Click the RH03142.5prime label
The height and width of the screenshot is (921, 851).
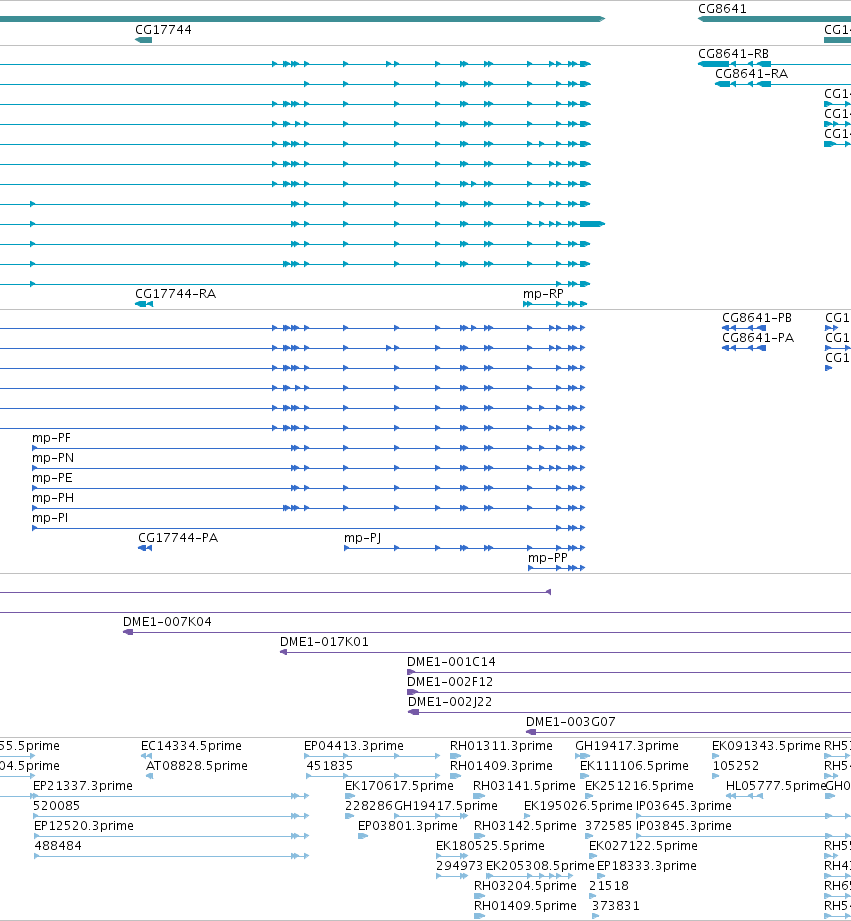pyautogui.click(x=525, y=826)
